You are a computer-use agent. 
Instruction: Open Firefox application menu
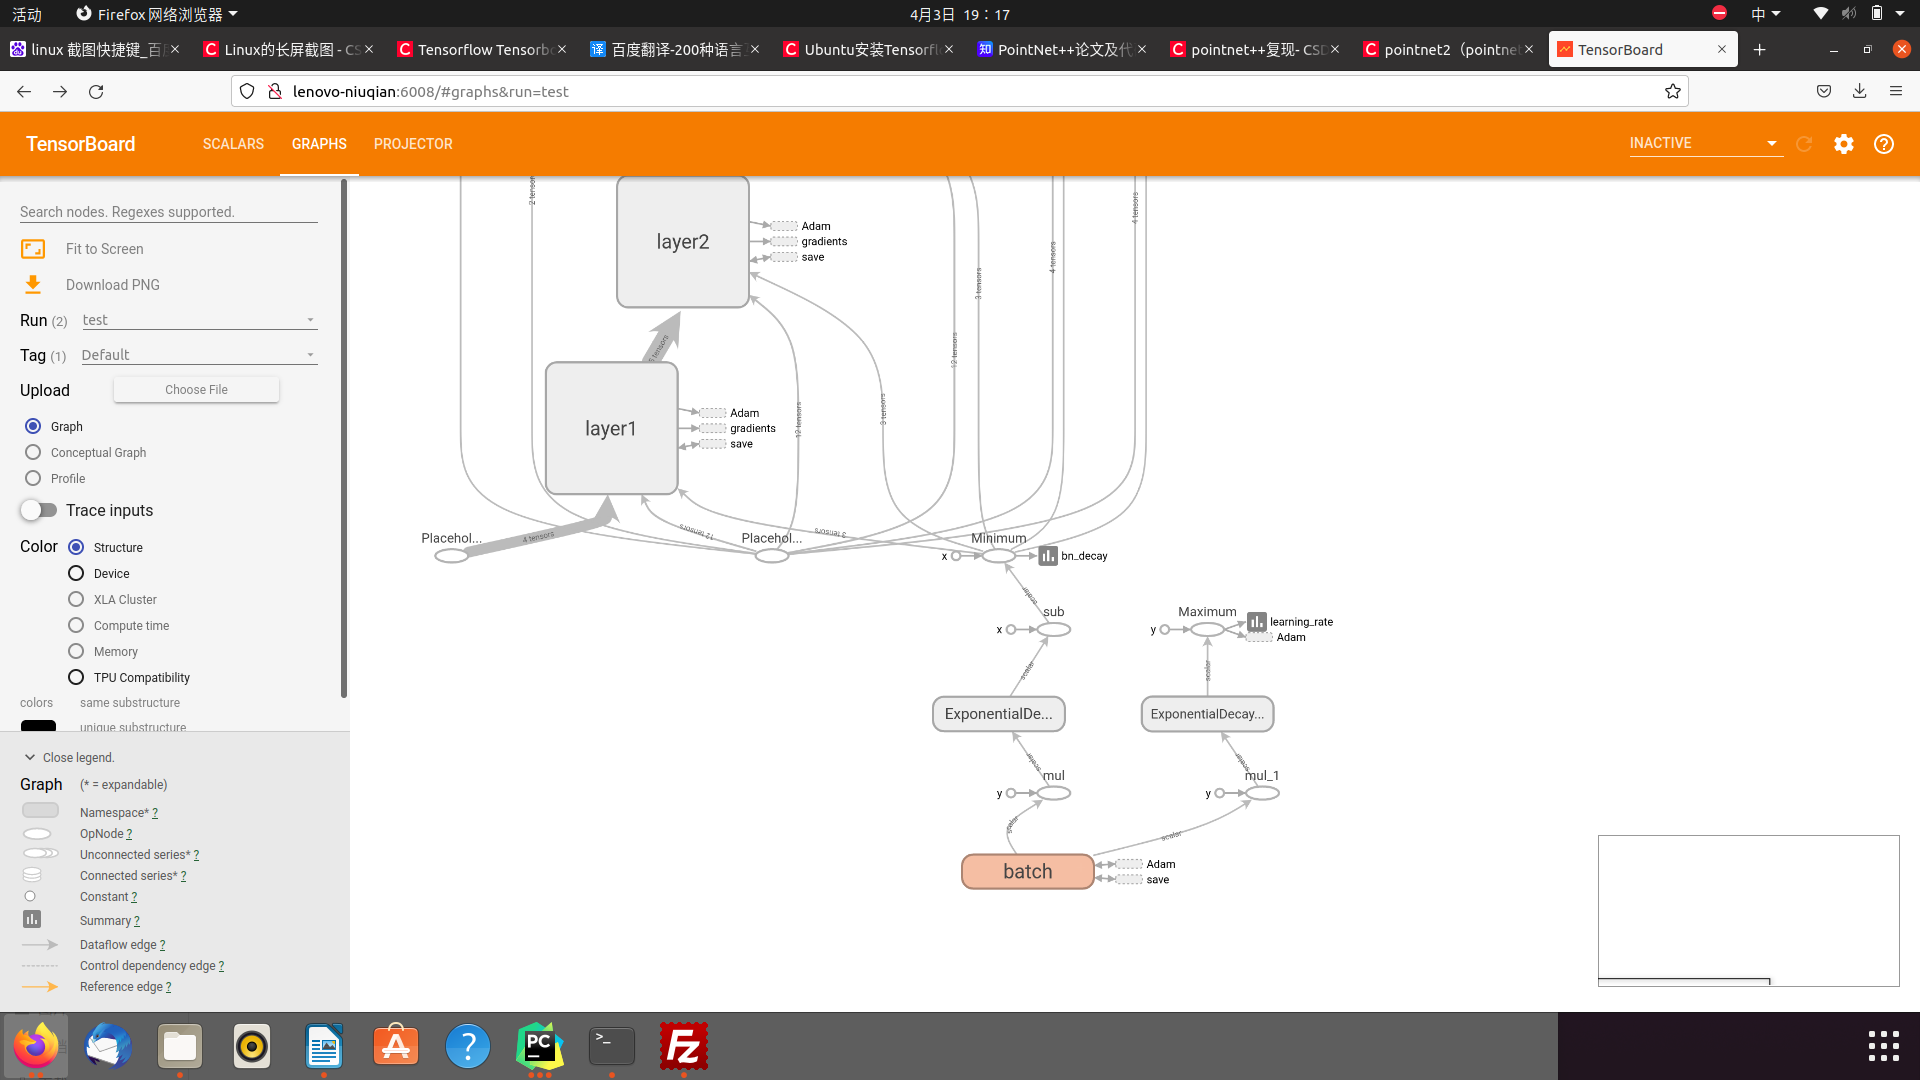[x=1895, y=91]
